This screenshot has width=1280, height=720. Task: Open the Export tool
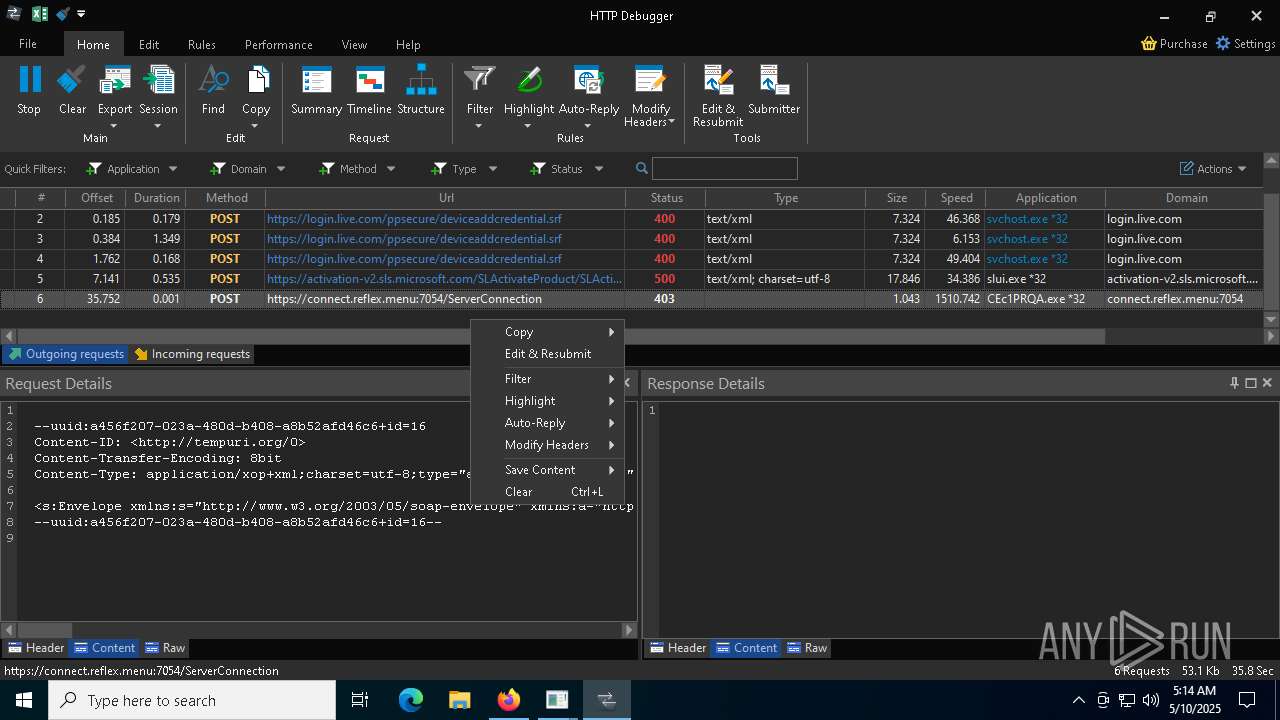click(x=115, y=81)
